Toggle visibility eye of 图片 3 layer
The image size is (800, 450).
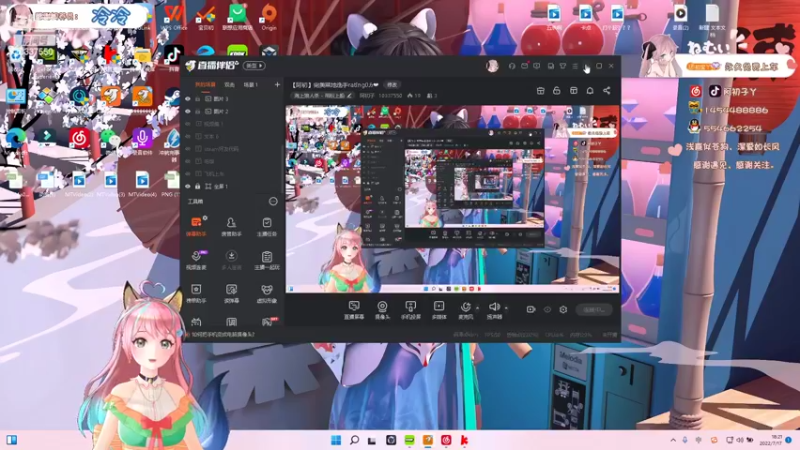188,99
